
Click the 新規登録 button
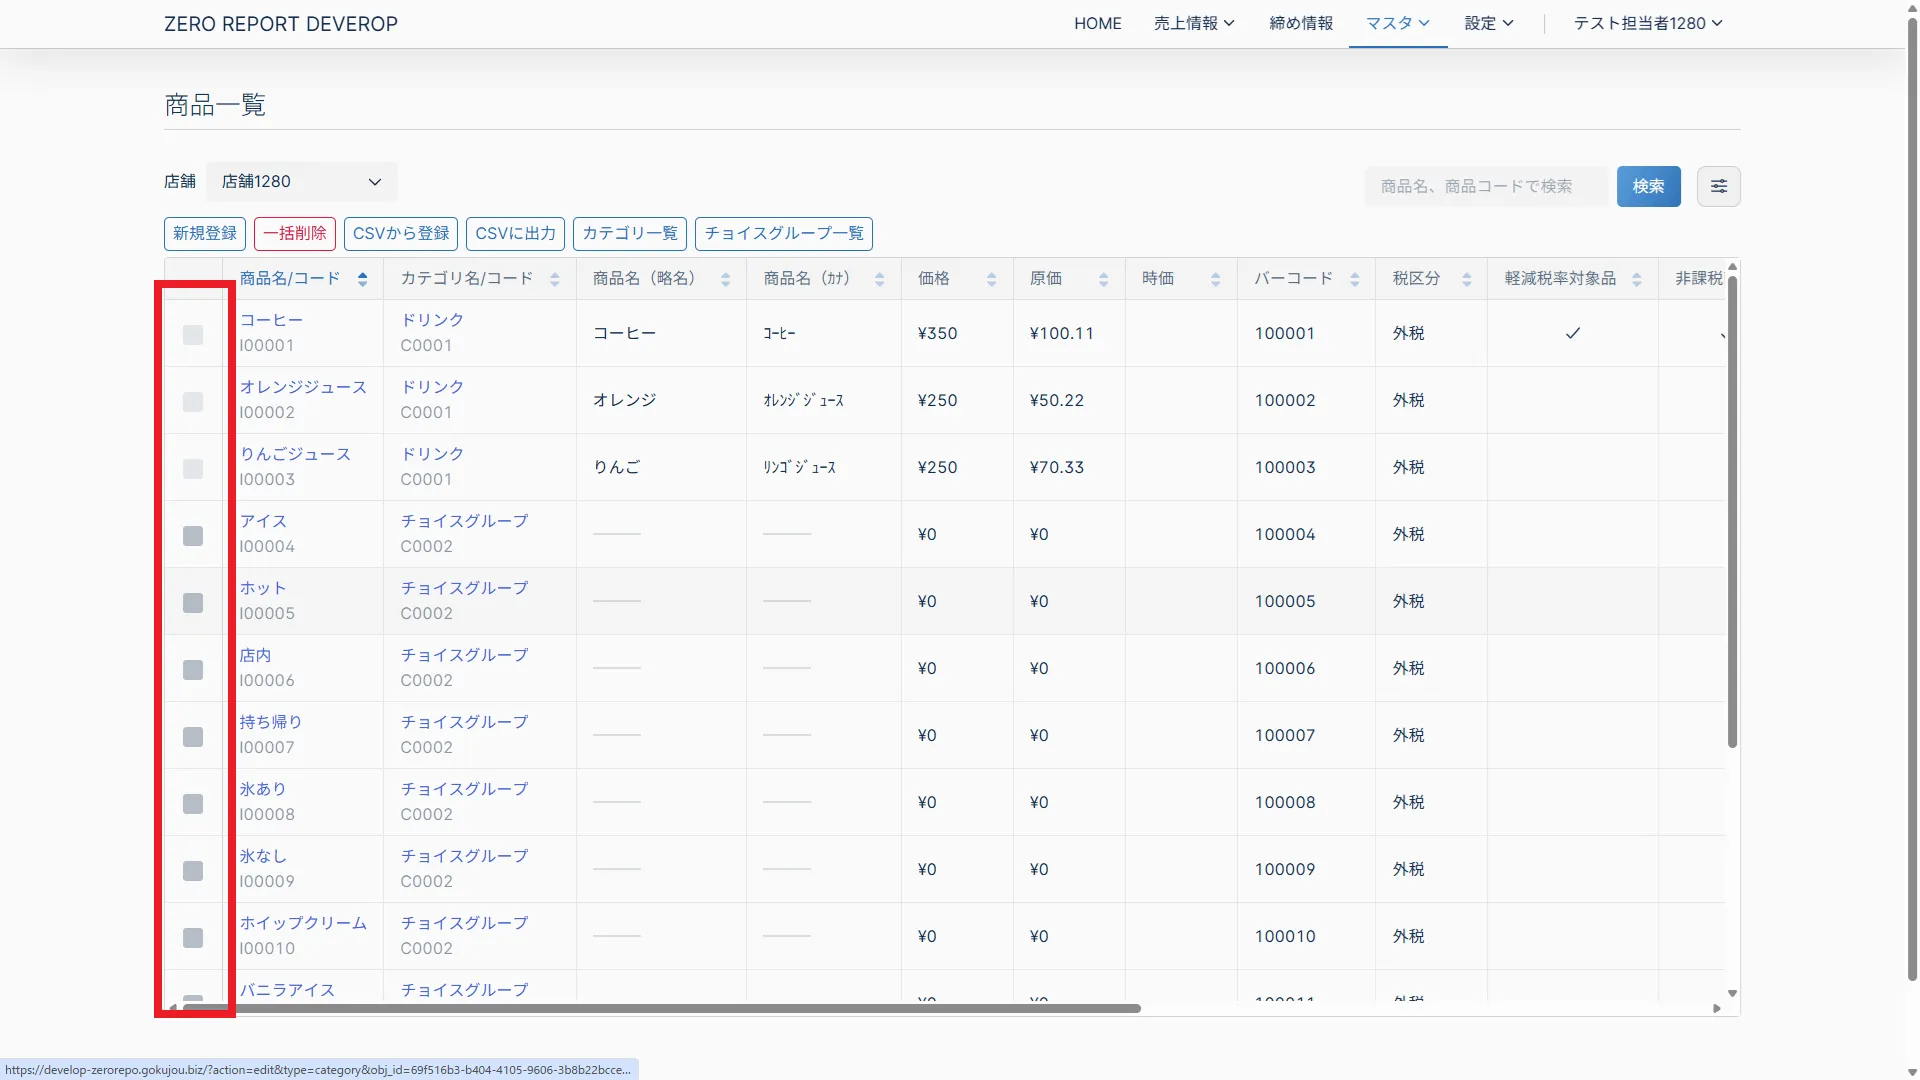[205, 233]
